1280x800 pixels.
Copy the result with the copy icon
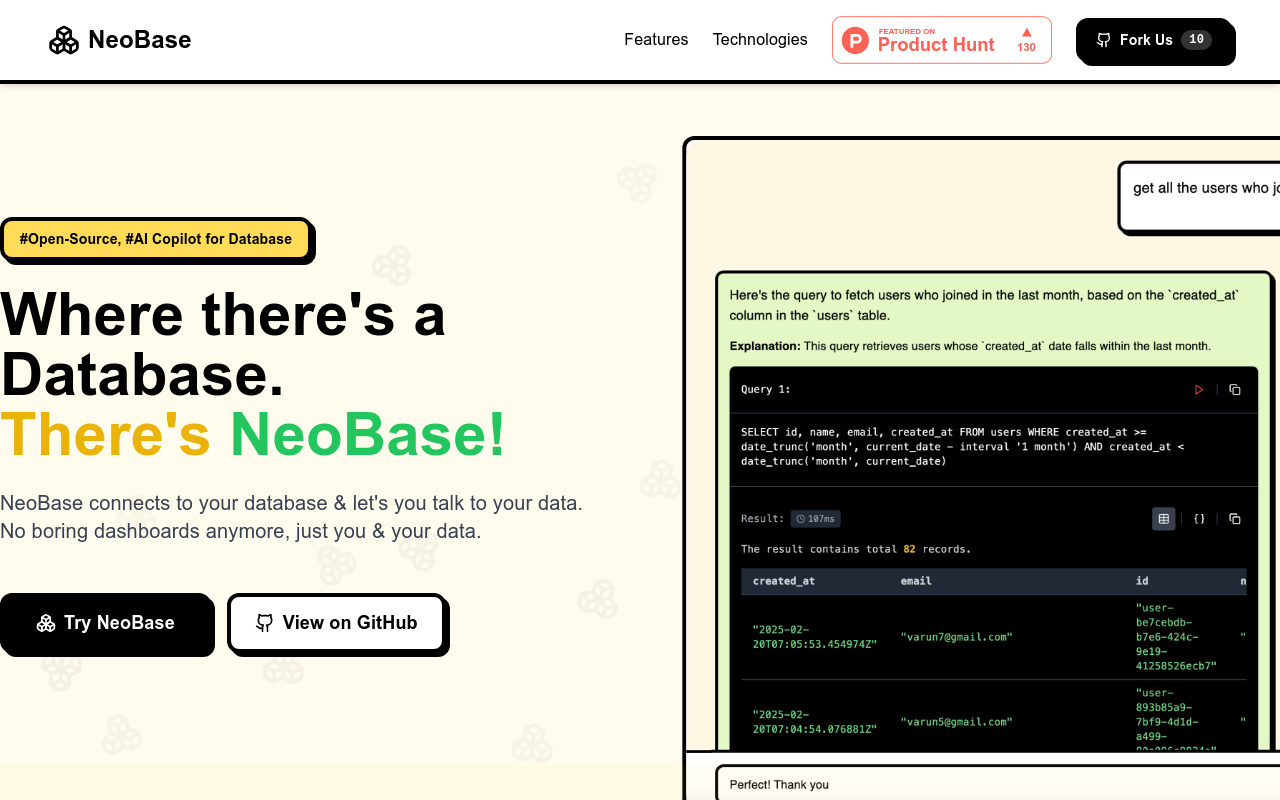1235,519
